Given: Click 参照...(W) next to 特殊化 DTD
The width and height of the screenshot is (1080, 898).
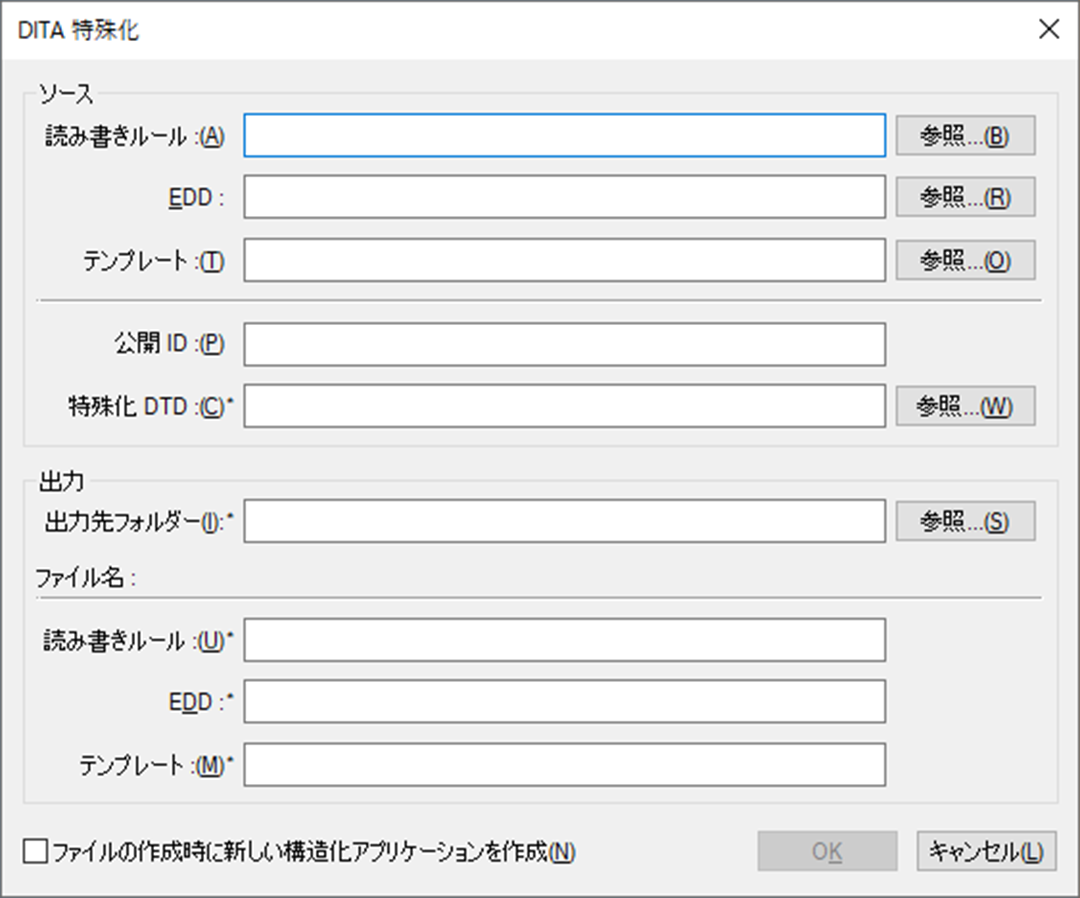Looking at the screenshot, I should (964, 406).
